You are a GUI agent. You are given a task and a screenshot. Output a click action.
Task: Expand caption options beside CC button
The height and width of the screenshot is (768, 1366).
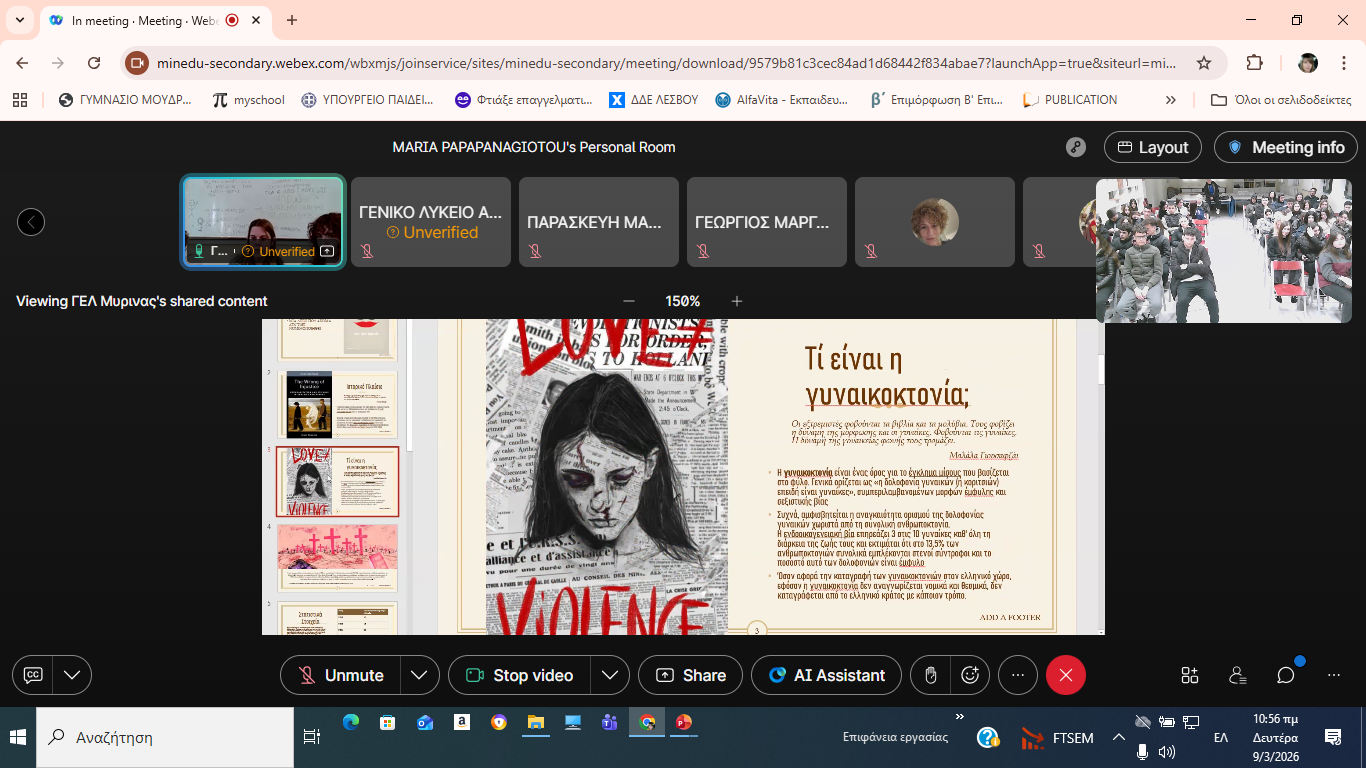[72, 675]
